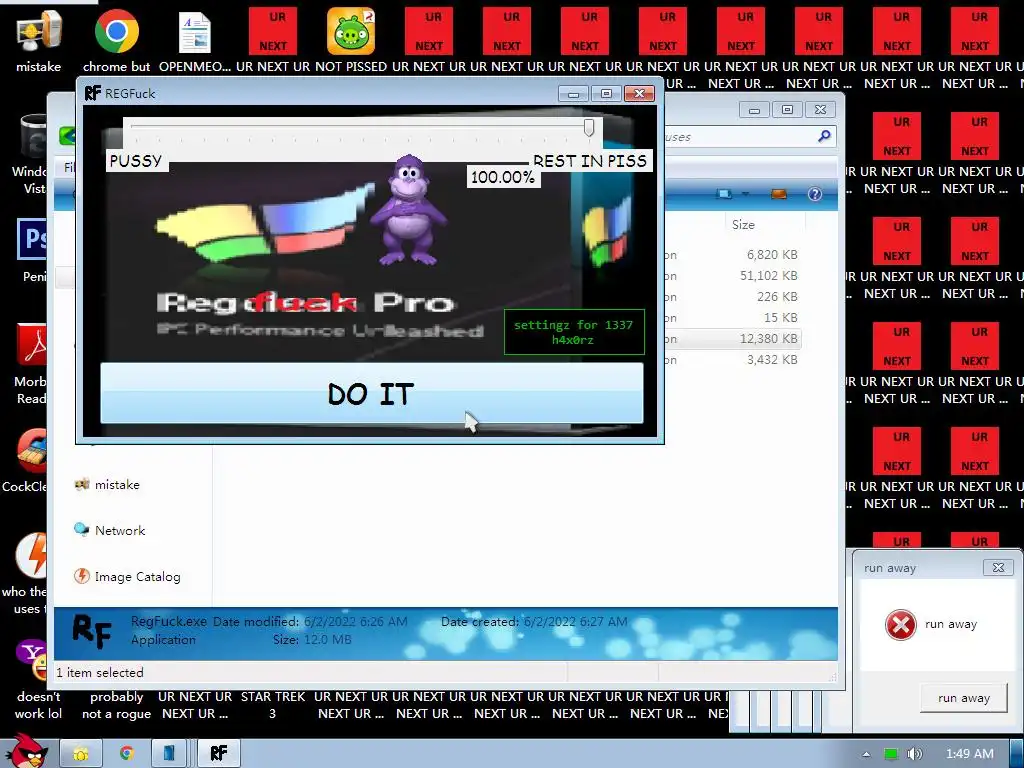
Task: Select the 'STAR TREK 3' desktop label
Action: click(x=272, y=705)
